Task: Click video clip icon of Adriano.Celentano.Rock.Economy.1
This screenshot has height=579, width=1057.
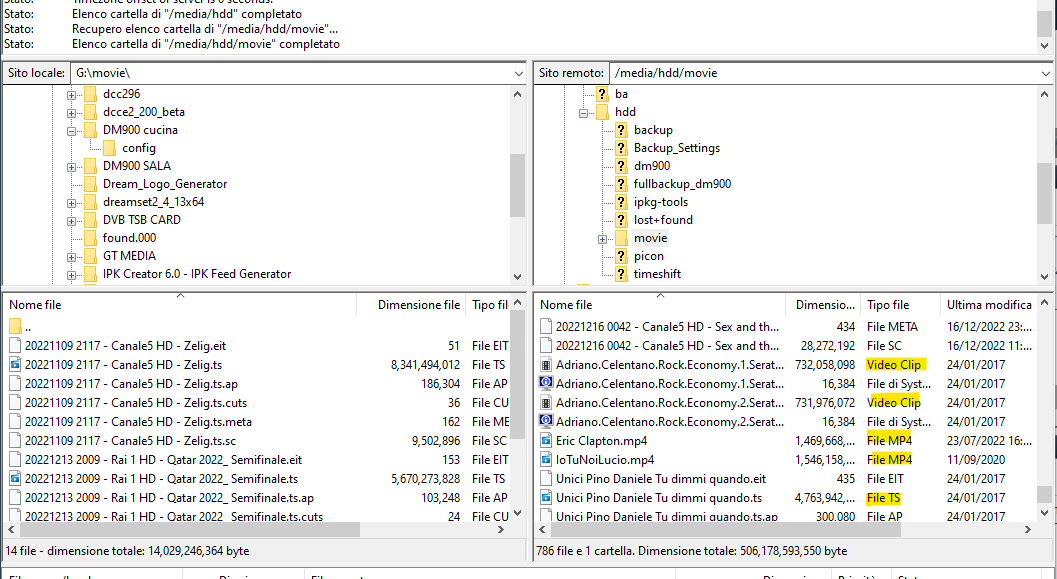Action: (x=547, y=365)
